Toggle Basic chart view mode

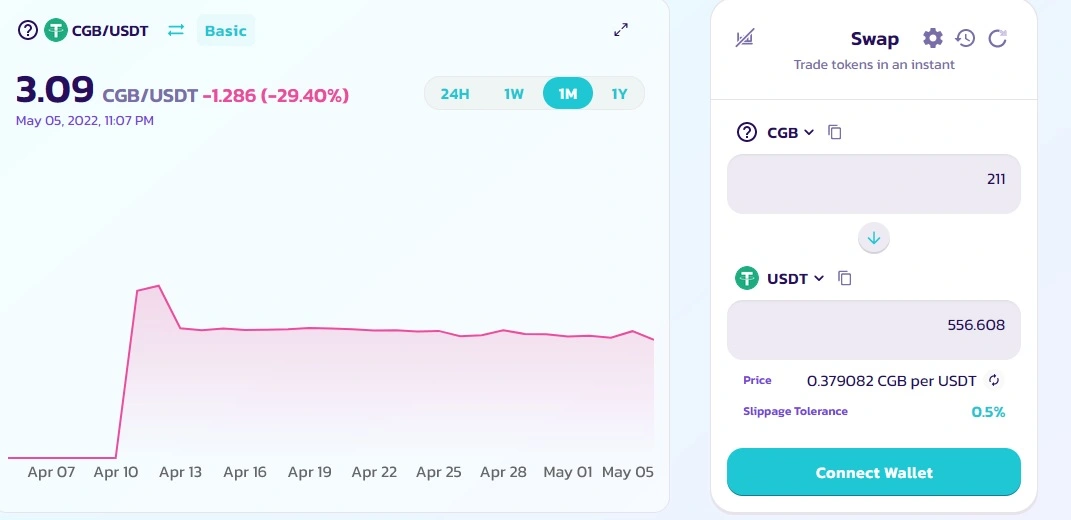tap(225, 31)
